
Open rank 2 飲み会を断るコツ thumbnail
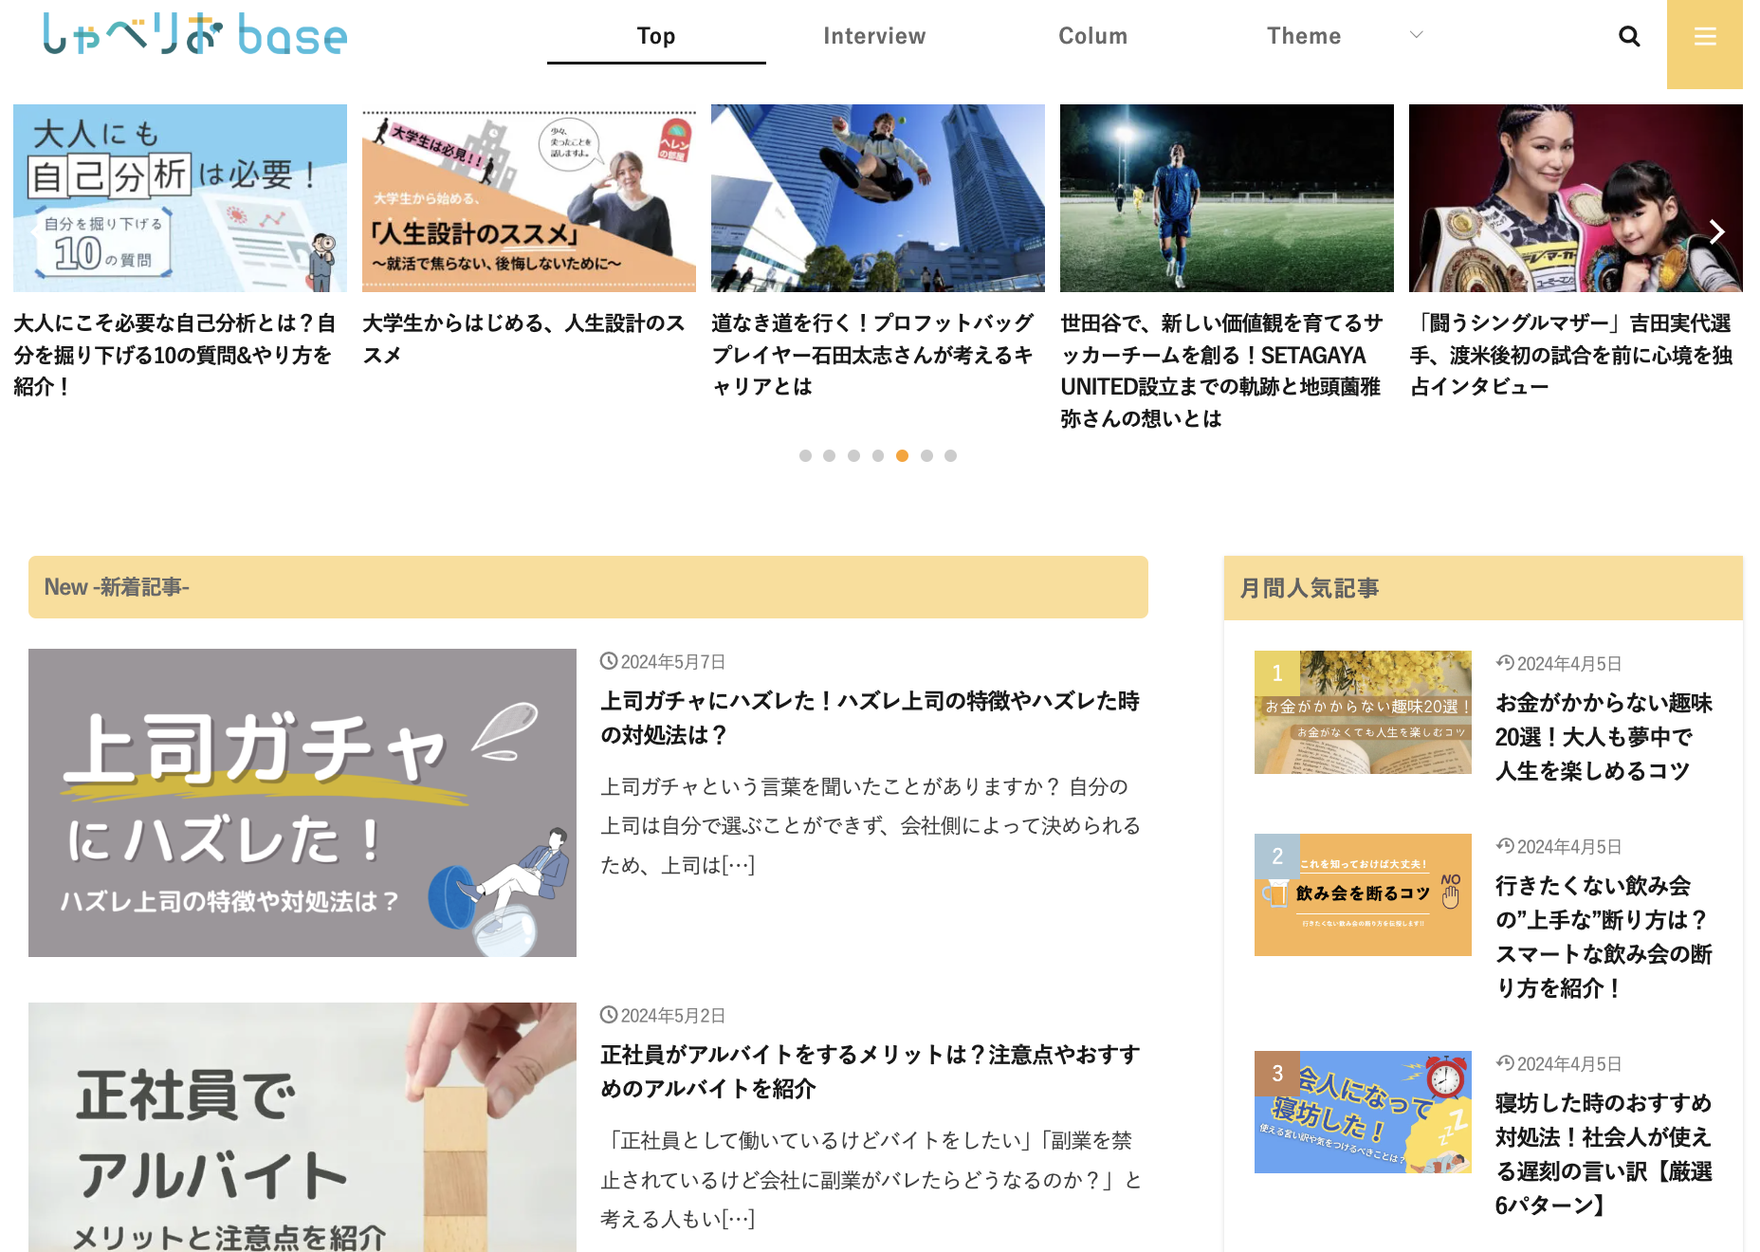click(1362, 894)
